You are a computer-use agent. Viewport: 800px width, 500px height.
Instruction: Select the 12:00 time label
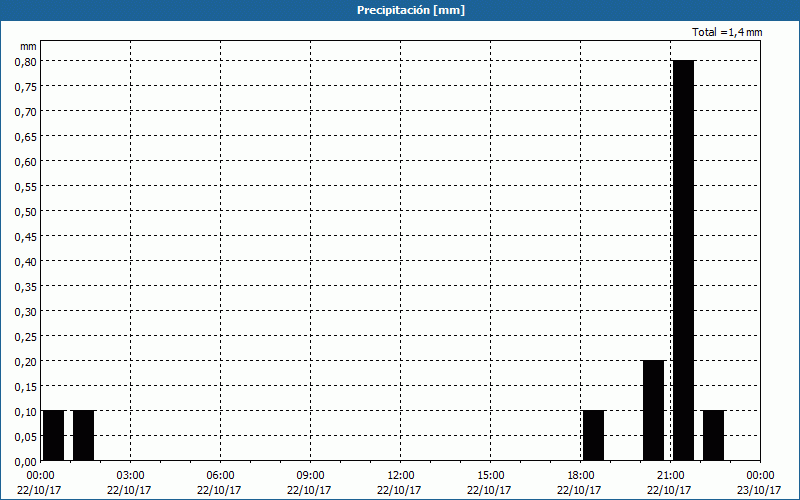click(x=401, y=476)
